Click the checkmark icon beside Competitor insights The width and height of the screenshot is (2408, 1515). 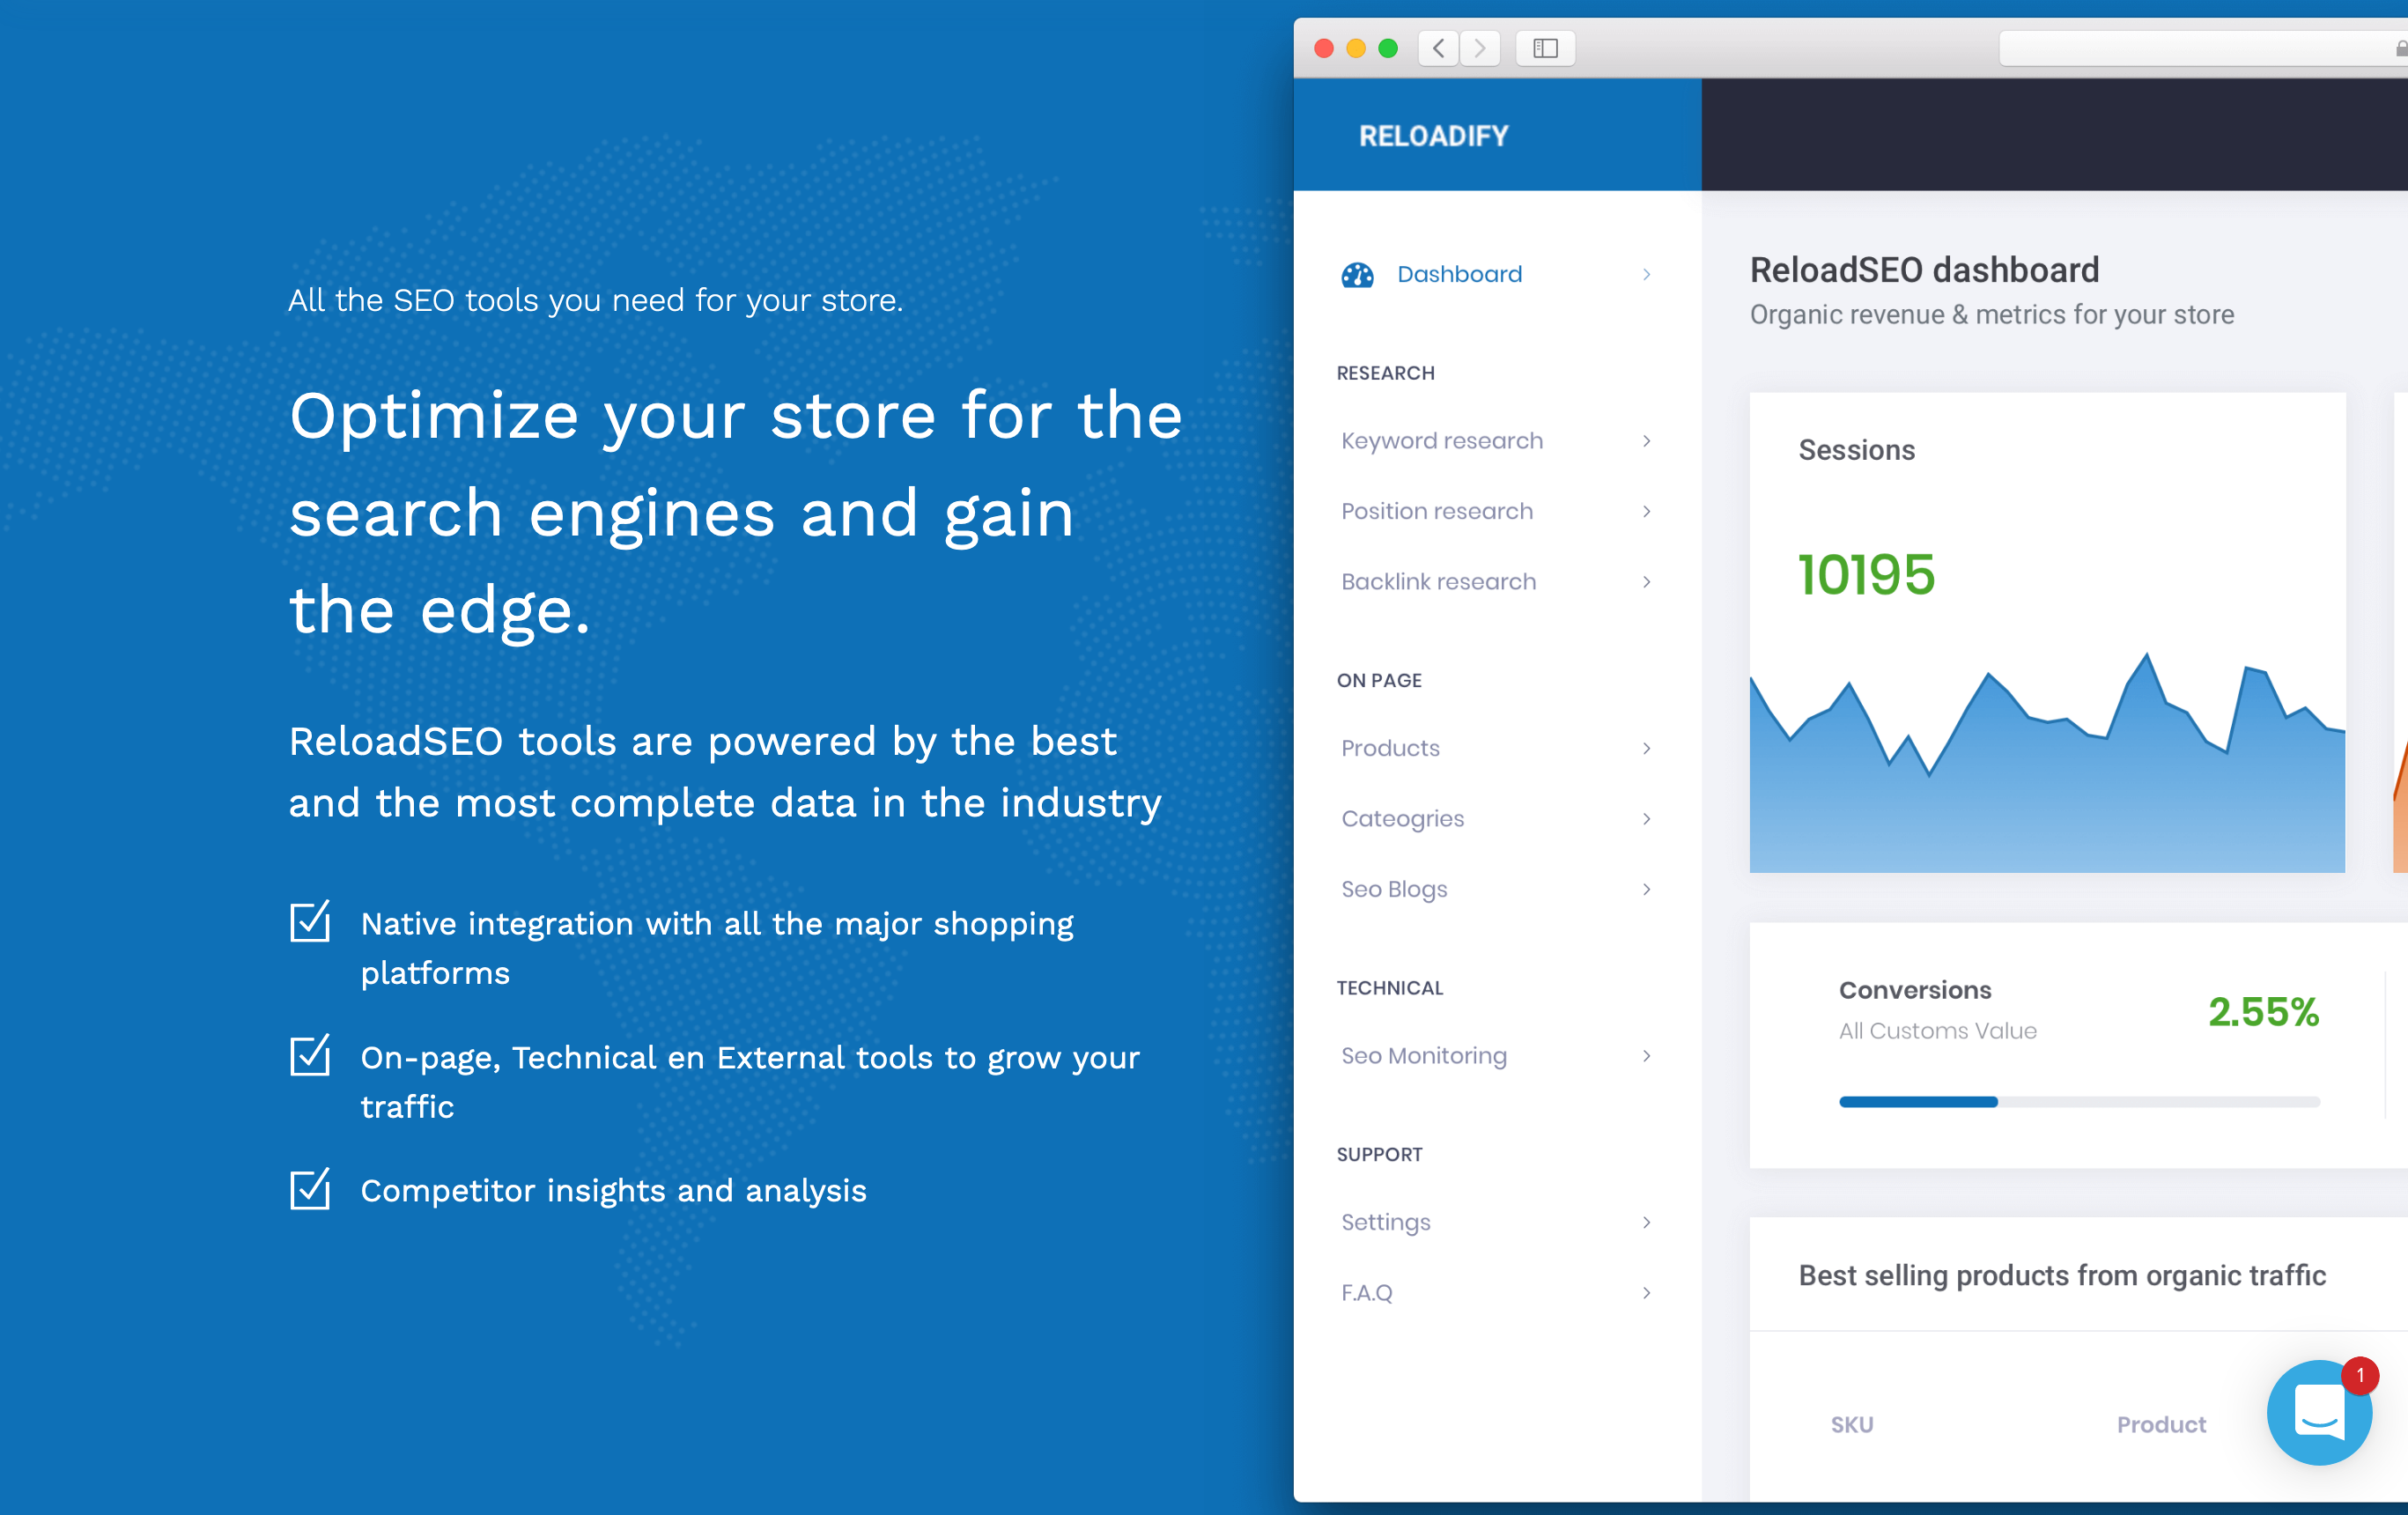pos(310,1189)
